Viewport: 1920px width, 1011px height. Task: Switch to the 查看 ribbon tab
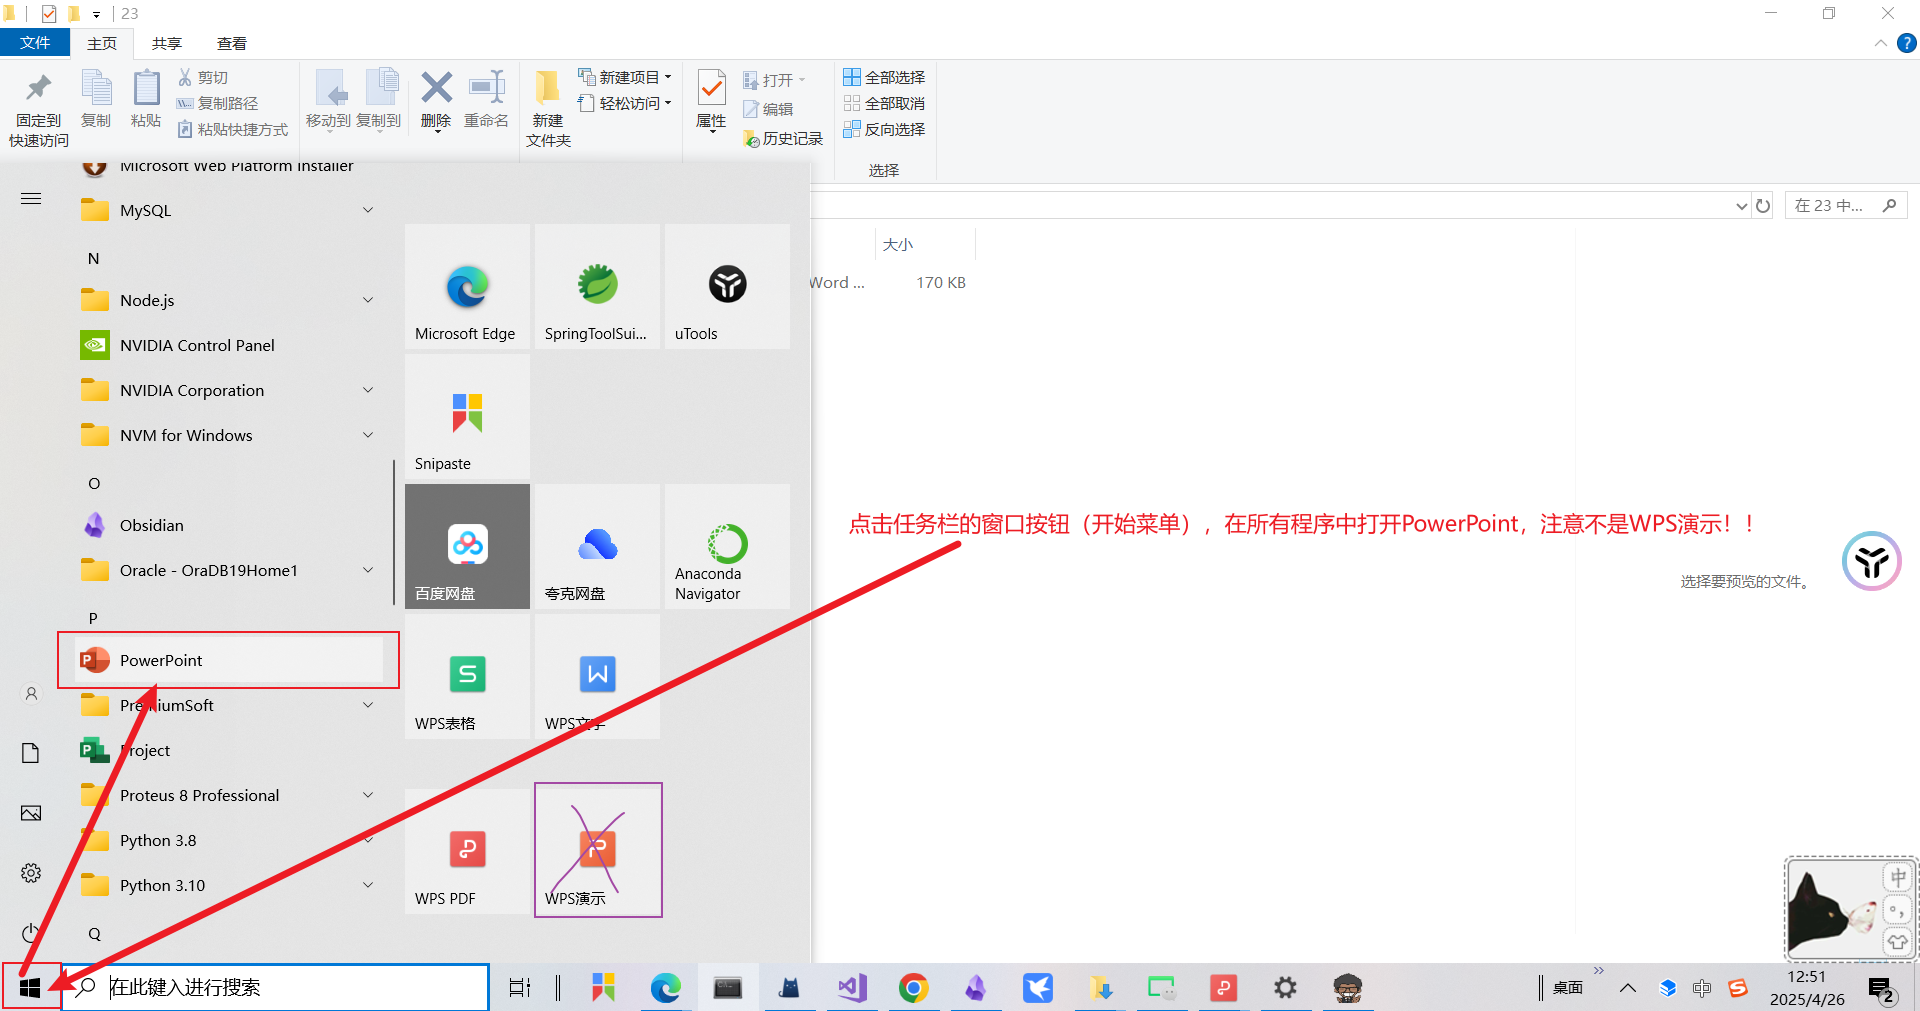232,43
